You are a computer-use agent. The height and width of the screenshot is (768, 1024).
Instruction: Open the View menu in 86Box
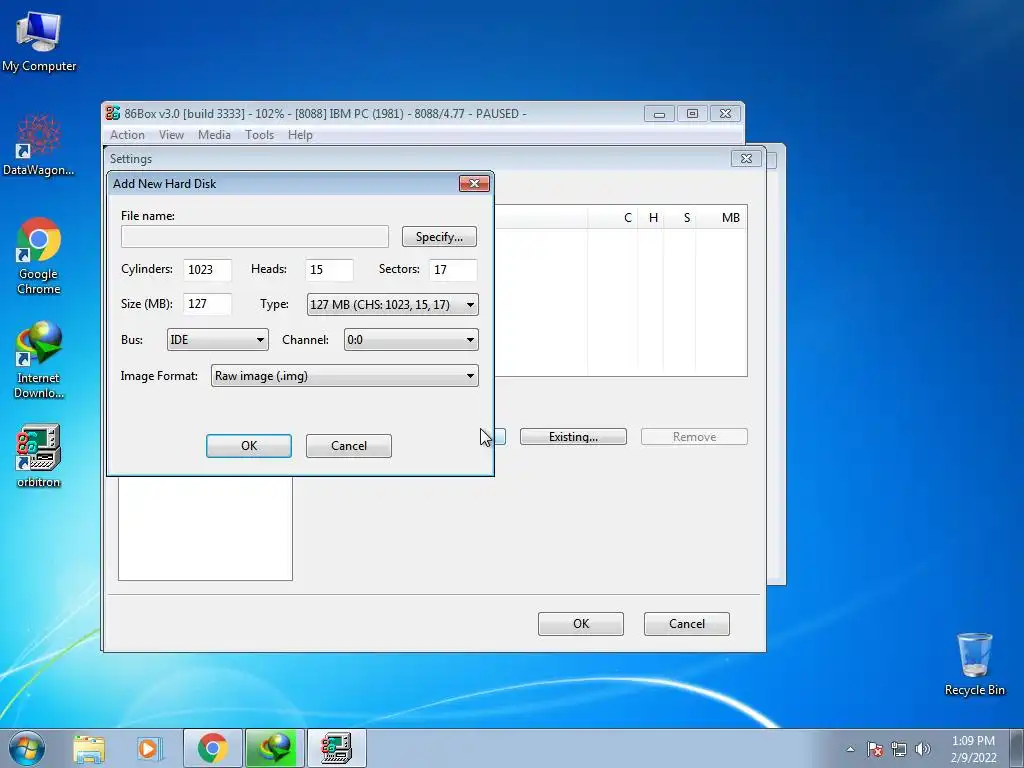pyautogui.click(x=171, y=135)
